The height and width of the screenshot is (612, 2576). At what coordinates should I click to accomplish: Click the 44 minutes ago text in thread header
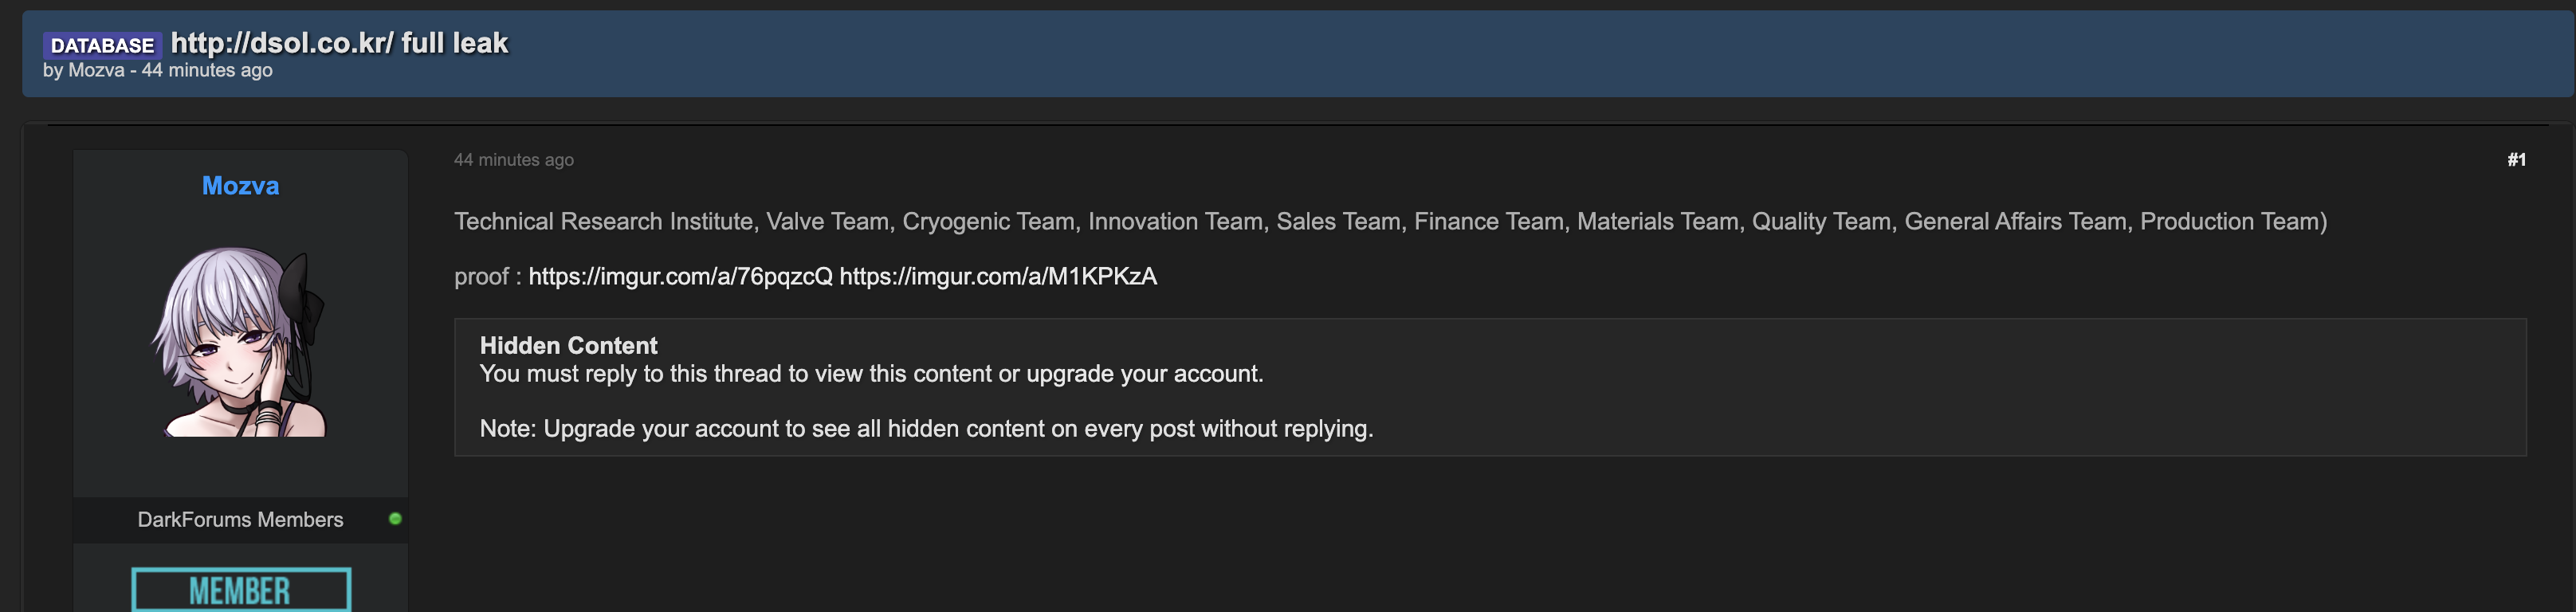207,71
